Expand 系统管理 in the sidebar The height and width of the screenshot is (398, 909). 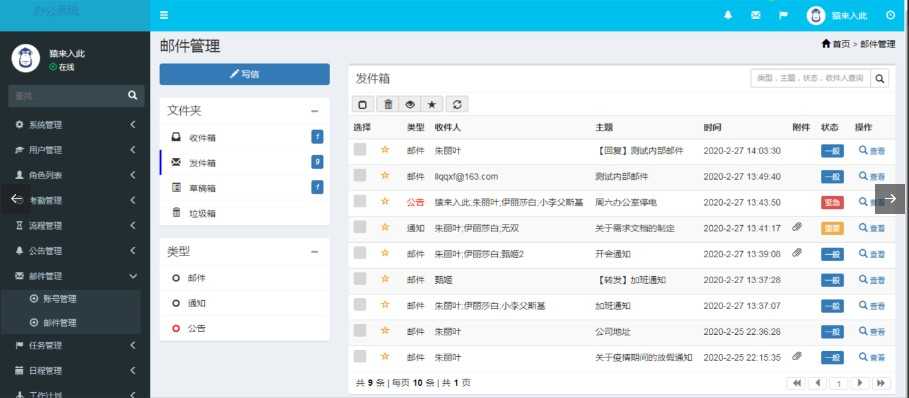point(75,125)
